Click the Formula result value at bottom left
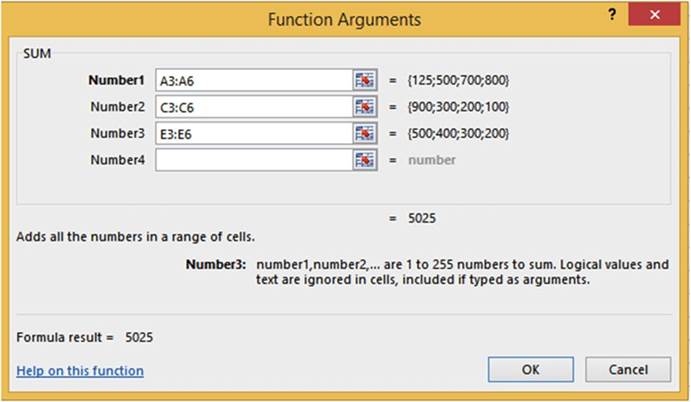 click(x=139, y=338)
